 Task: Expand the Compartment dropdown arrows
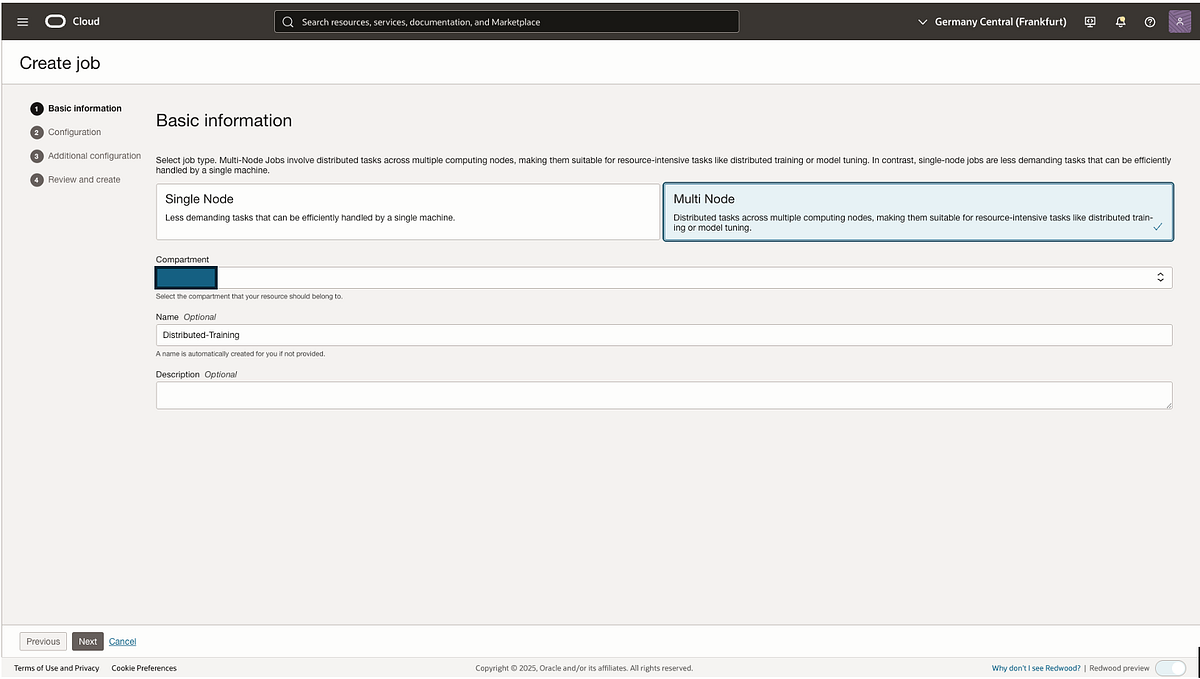point(1160,277)
